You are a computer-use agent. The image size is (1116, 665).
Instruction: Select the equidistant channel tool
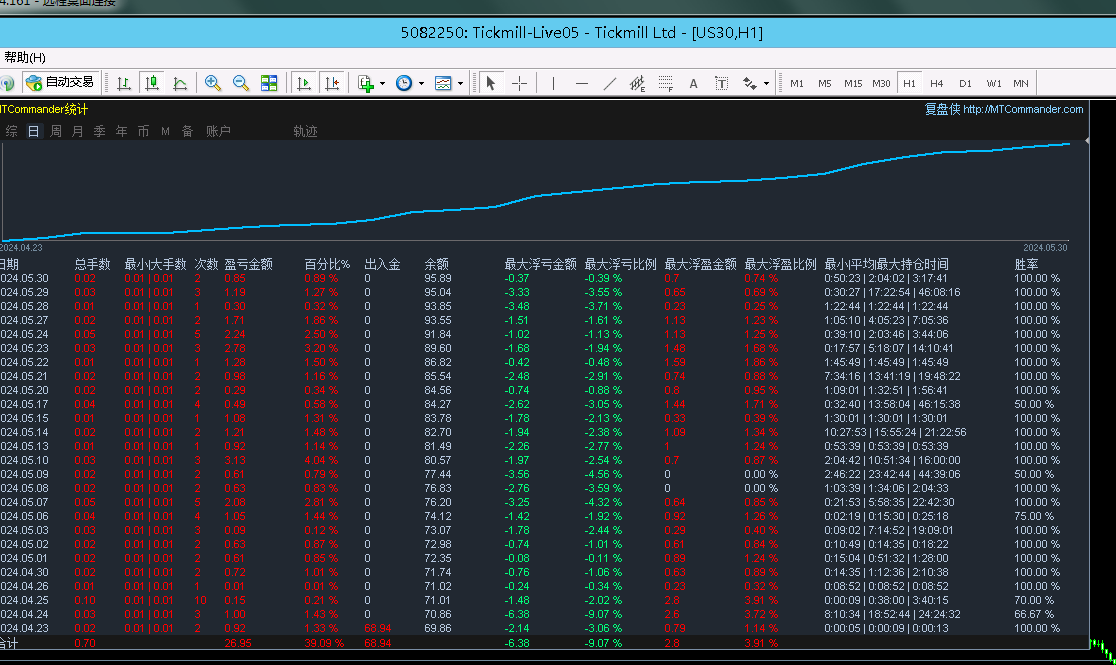tap(637, 83)
